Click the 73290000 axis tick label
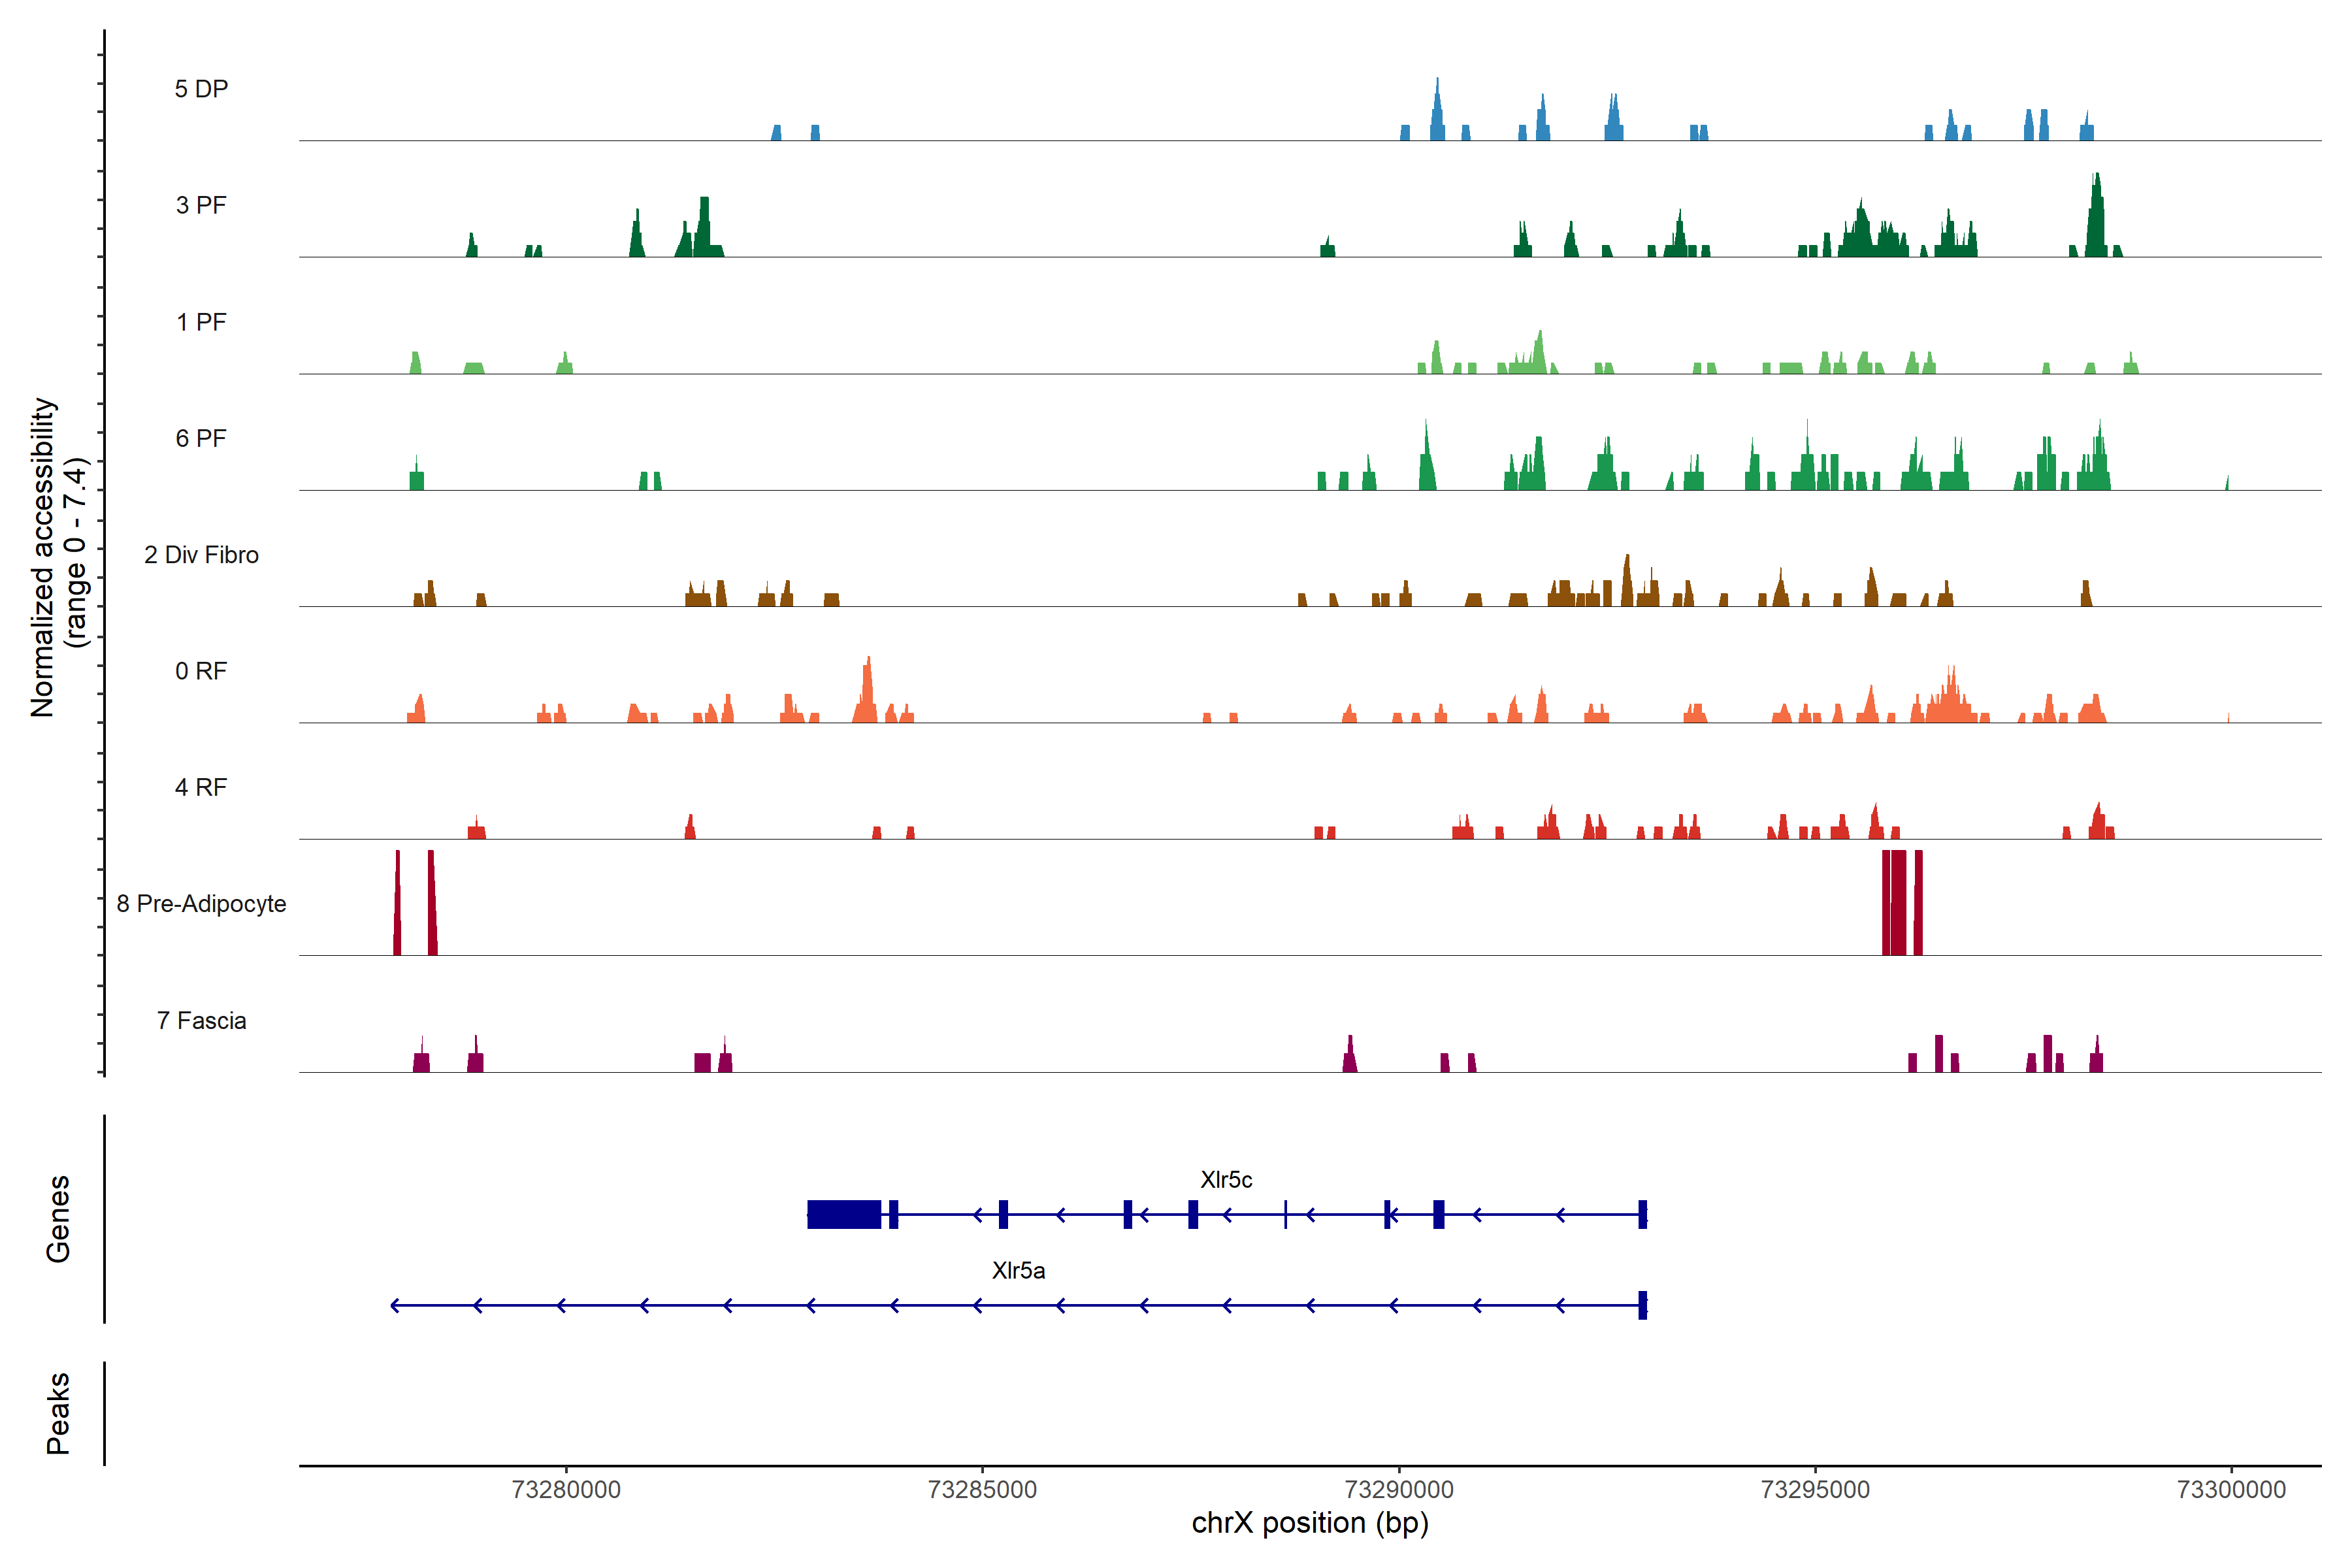The height and width of the screenshot is (1568, 2352). 1399,1490
